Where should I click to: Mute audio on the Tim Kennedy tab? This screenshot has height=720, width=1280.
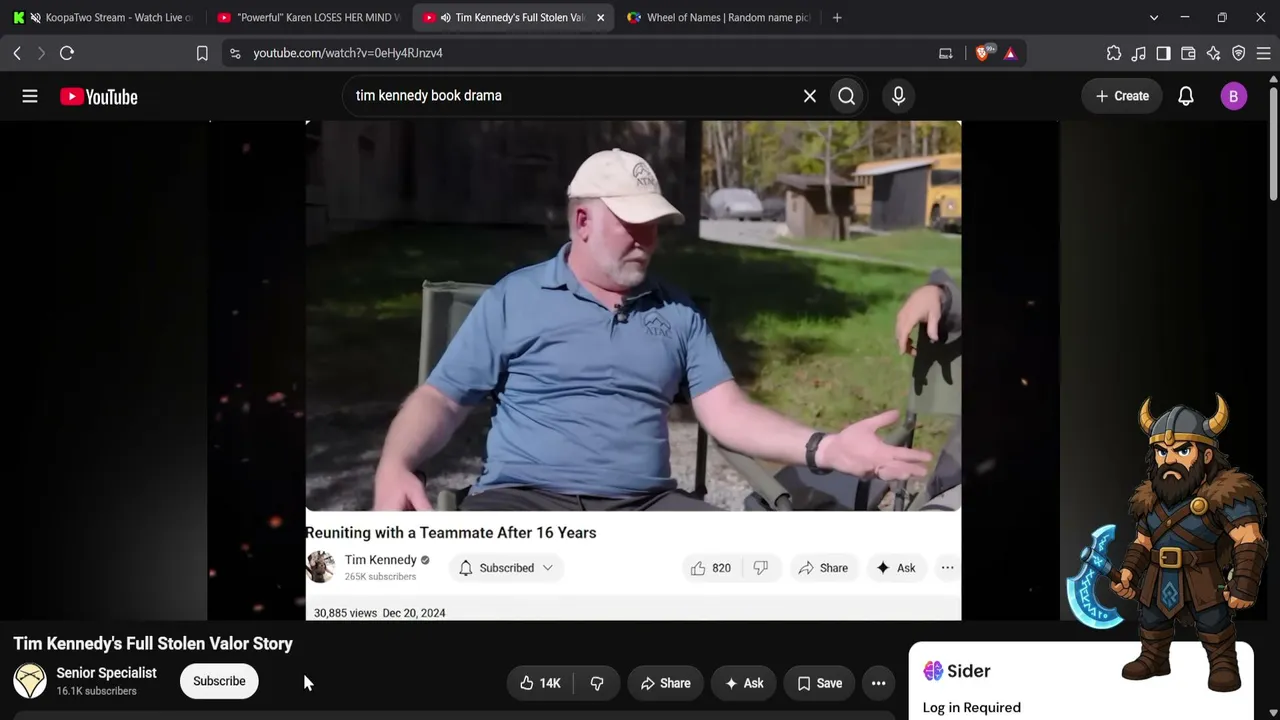445,17
